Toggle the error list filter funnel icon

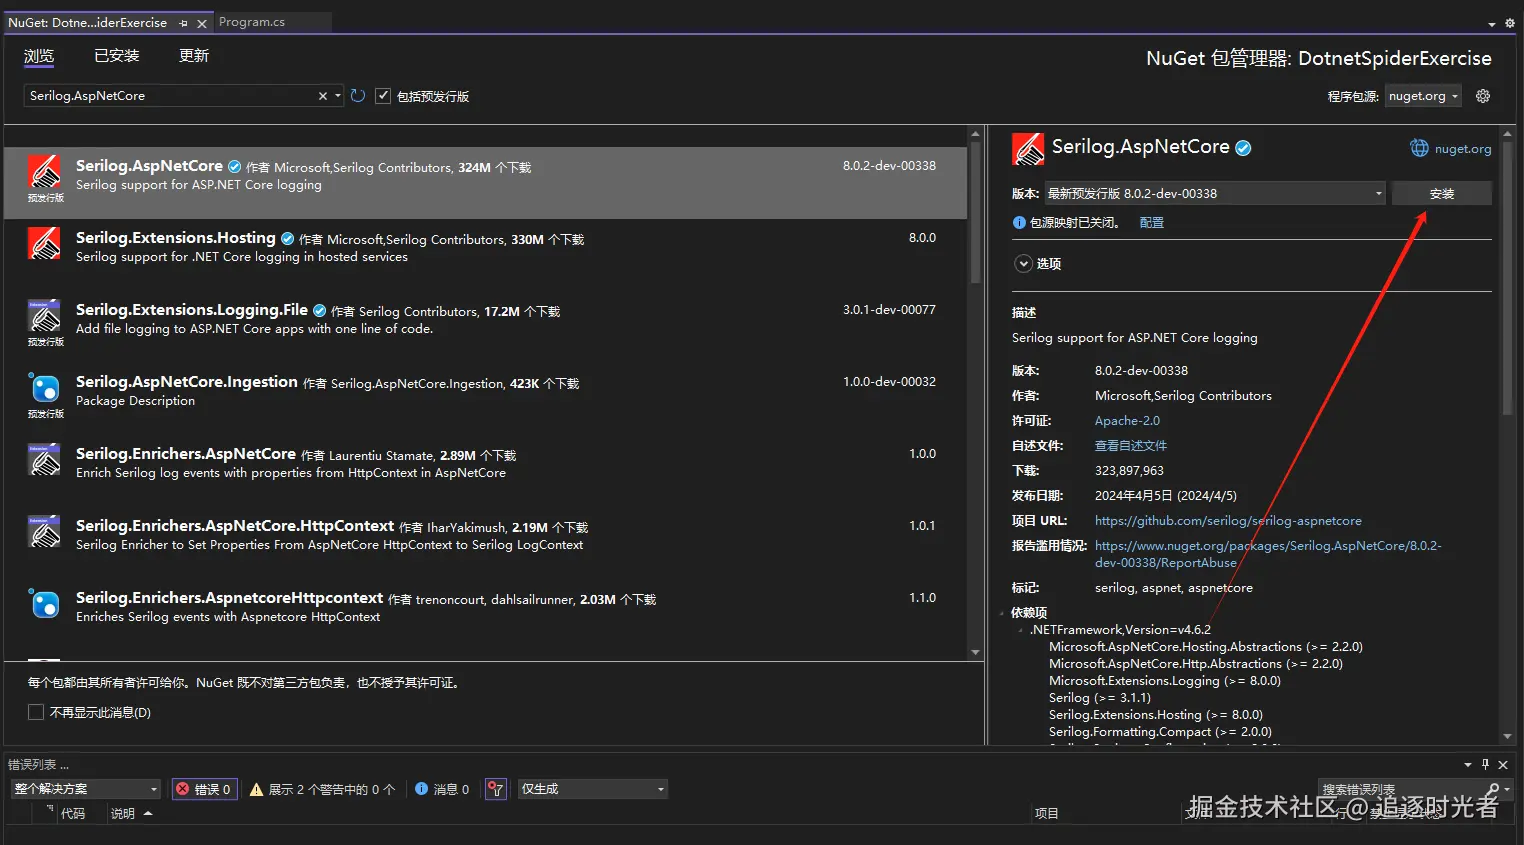pyautogui.click(x=496, y=789)
